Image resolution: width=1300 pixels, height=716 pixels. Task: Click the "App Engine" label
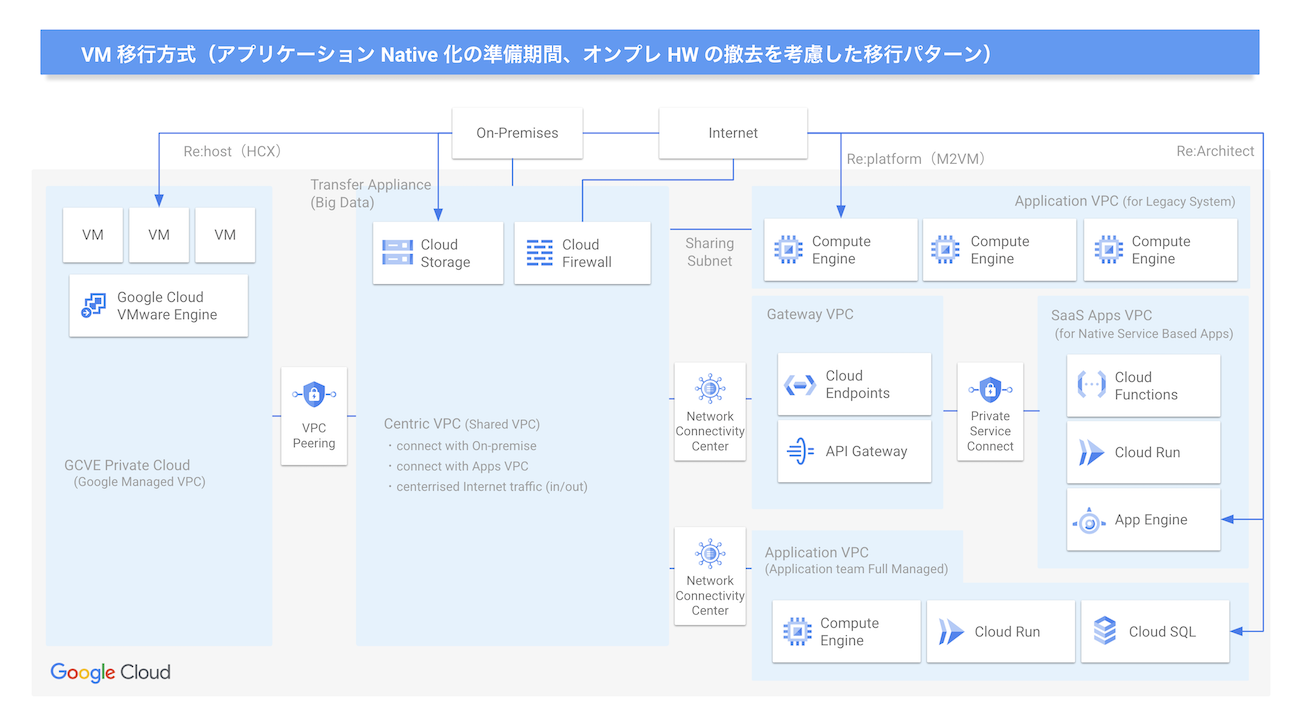tap(1151, 521)
